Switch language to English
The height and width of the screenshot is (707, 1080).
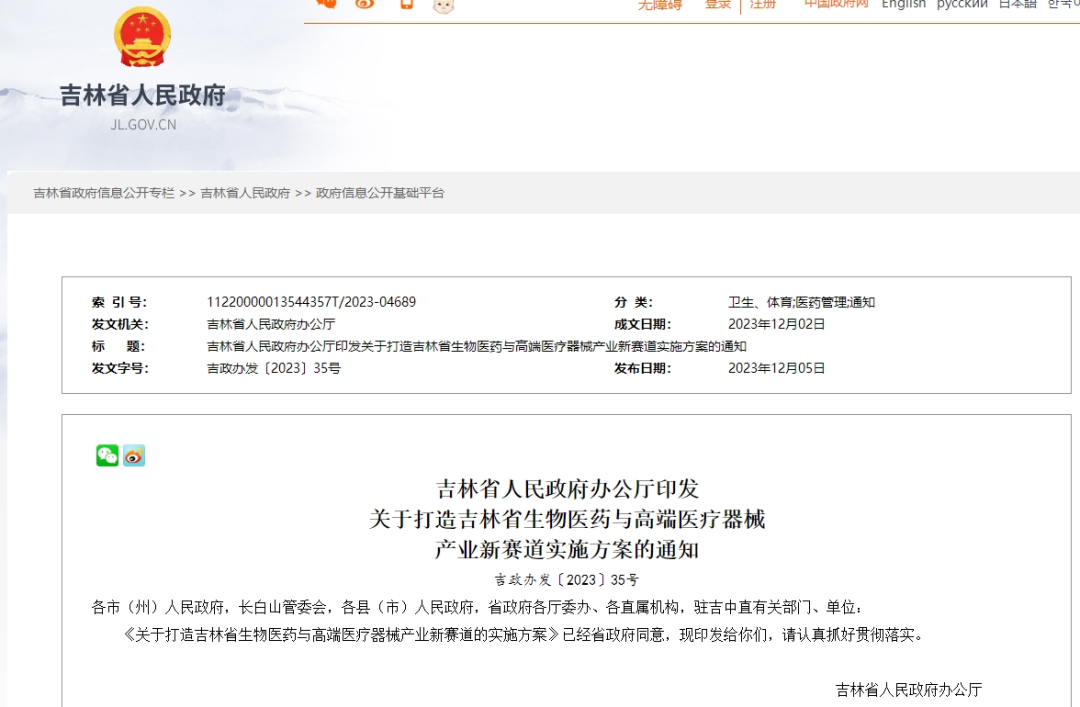pyautogui.click(x=903, y=5)
